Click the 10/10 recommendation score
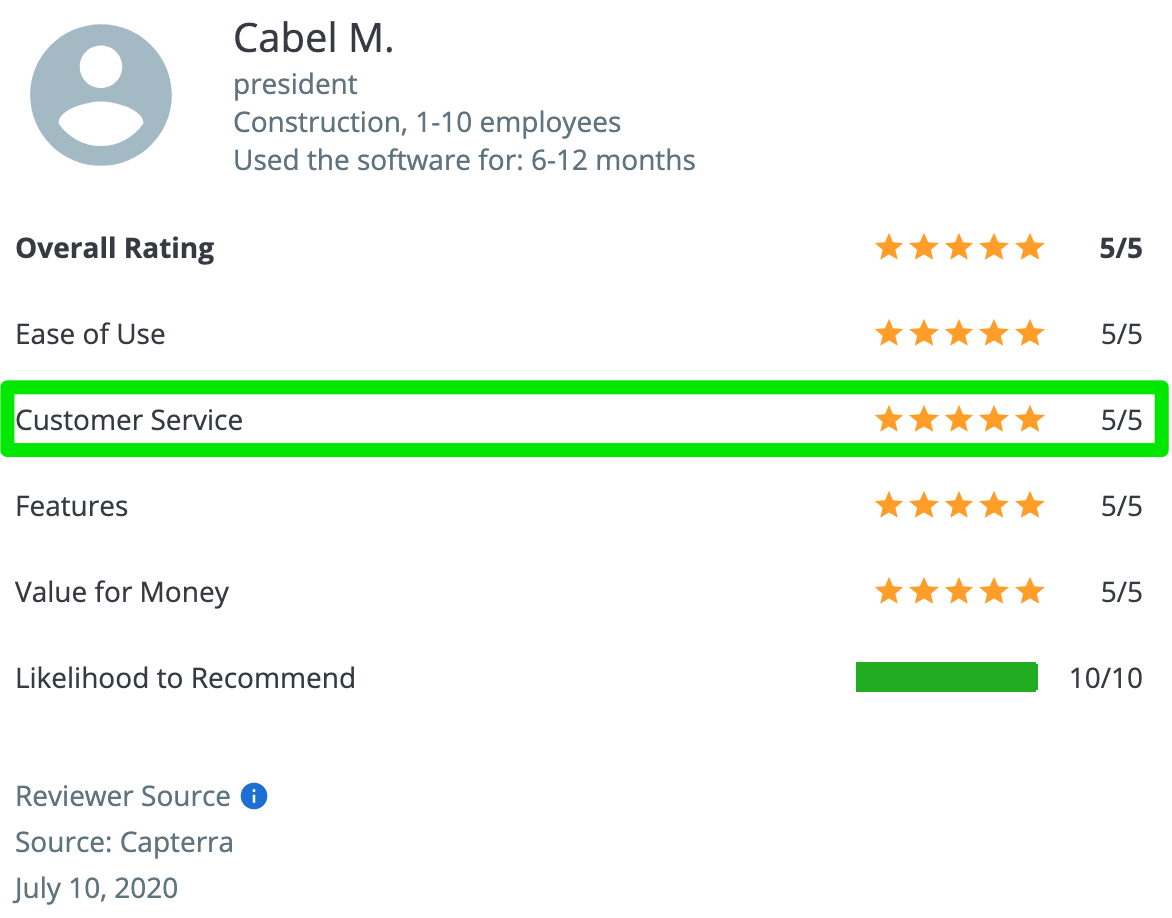This screenshot has width=1172, height=918. tap(1105, 678)
